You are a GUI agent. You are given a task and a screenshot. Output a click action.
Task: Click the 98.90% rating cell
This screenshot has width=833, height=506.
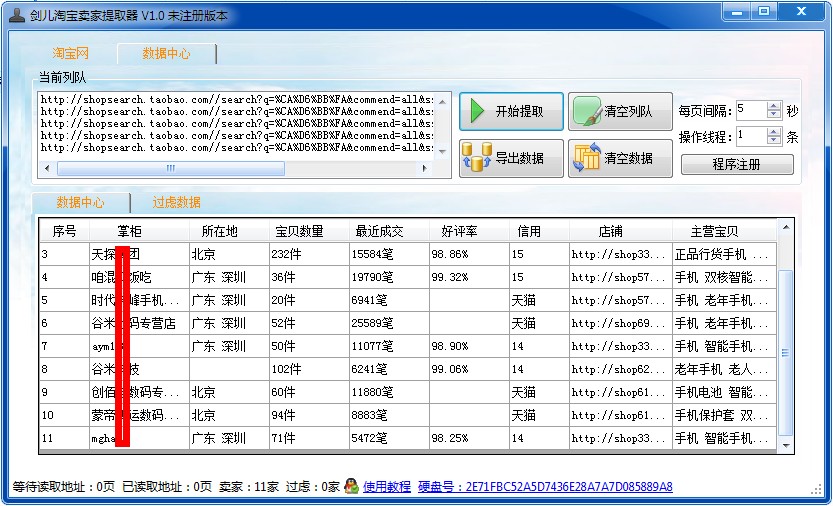(469, 346)
